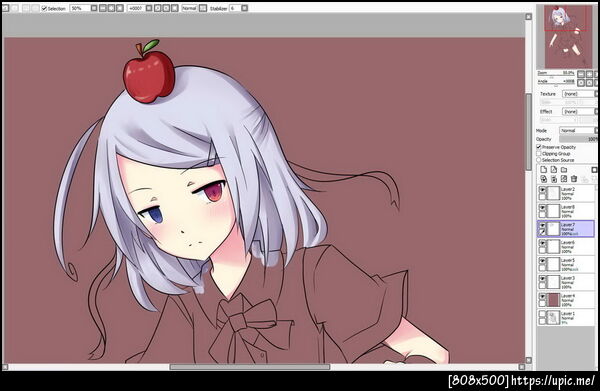Select Layer5 in the layer list
Screen dimensions: 600x391
pos(566,264)
